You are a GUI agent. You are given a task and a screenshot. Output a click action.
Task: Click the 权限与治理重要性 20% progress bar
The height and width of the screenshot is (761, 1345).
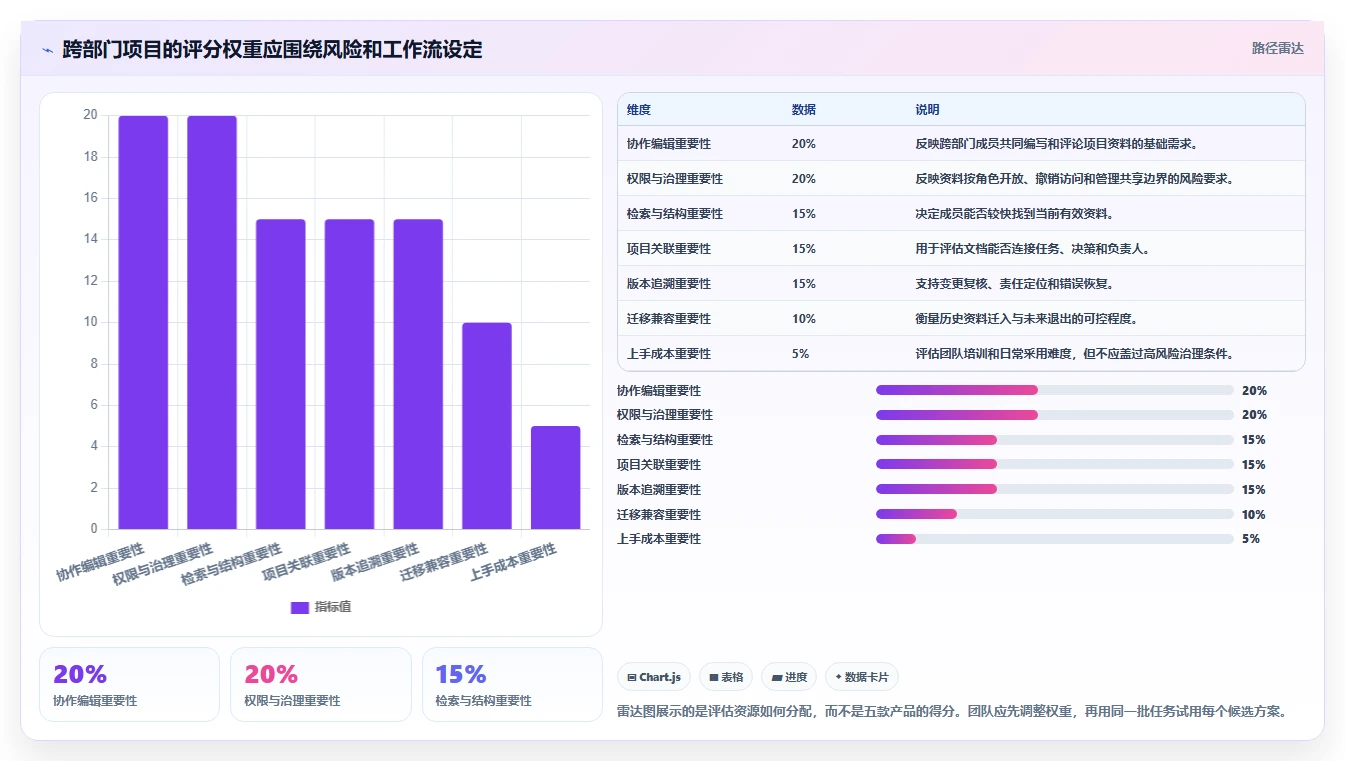1055,414
